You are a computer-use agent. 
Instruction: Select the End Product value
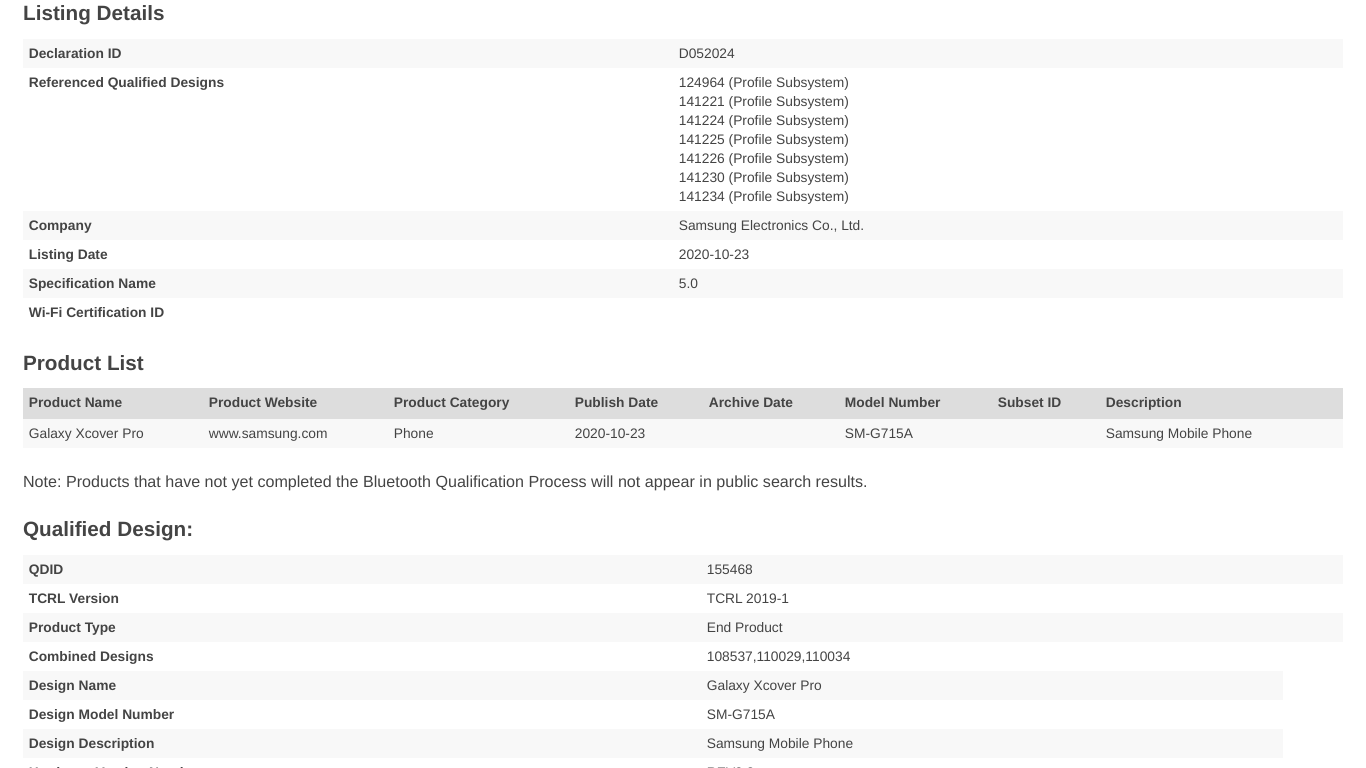pyautogui.click(x=745, y=627)
